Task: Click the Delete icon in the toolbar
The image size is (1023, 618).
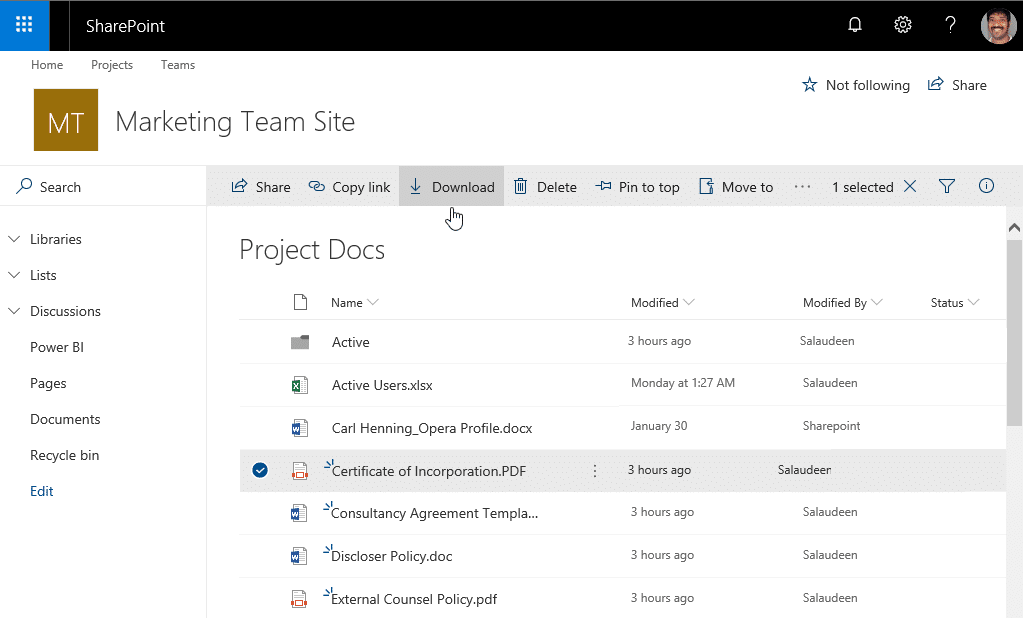Action: click(521, 186)
